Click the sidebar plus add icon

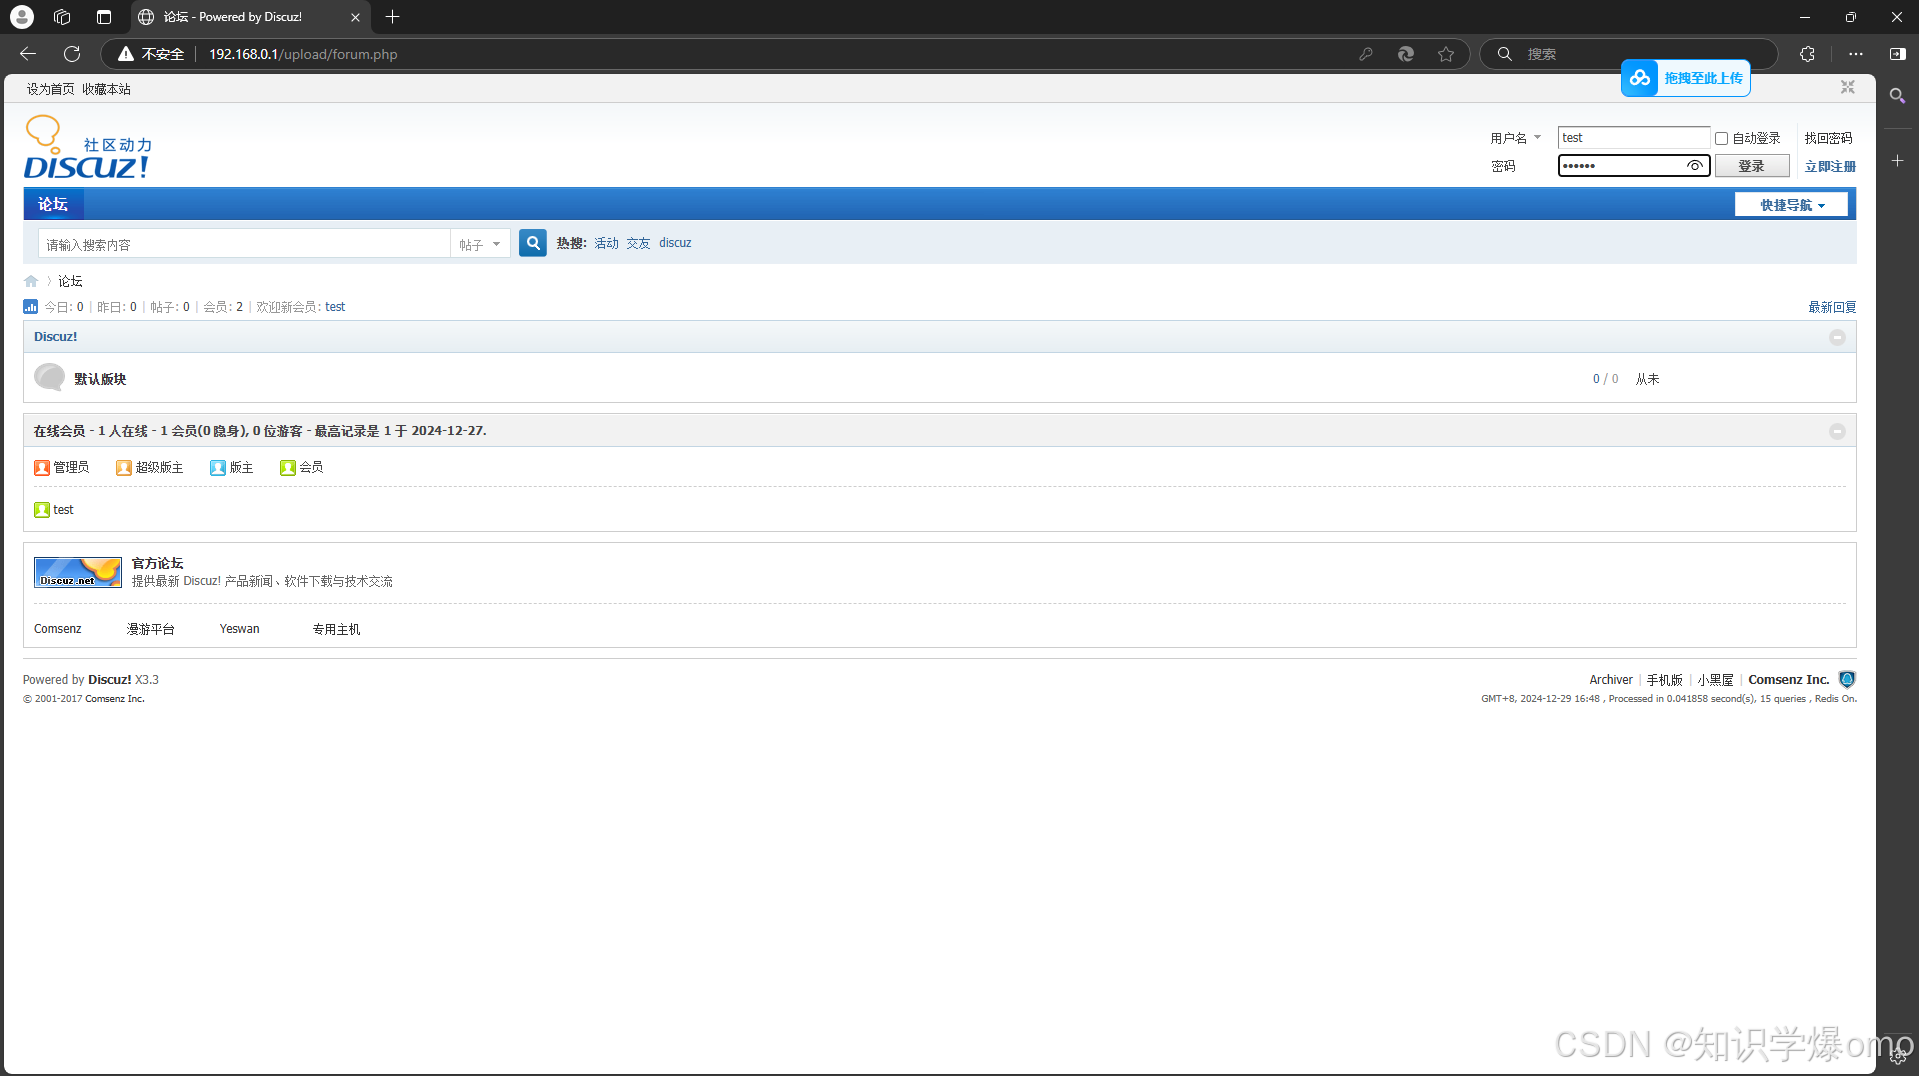1897,160
